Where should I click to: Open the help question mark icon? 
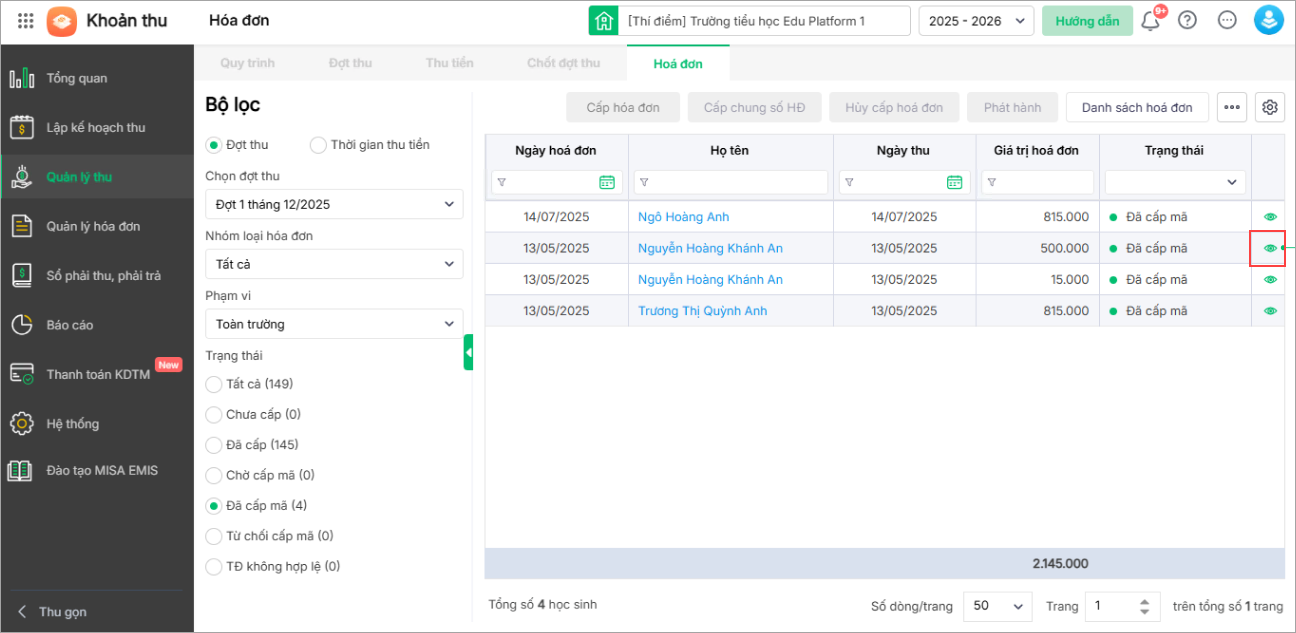(x=1187, y=20)
